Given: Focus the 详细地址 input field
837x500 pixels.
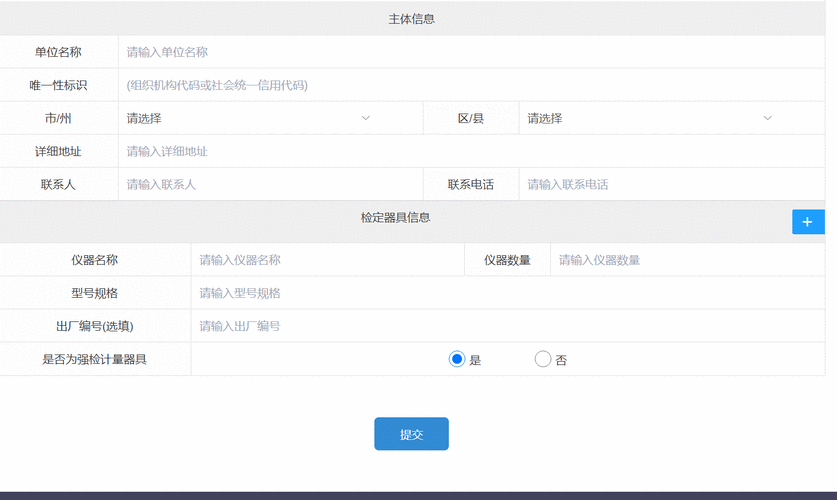Looking at the screenshot, I should [x=472, y=152].
